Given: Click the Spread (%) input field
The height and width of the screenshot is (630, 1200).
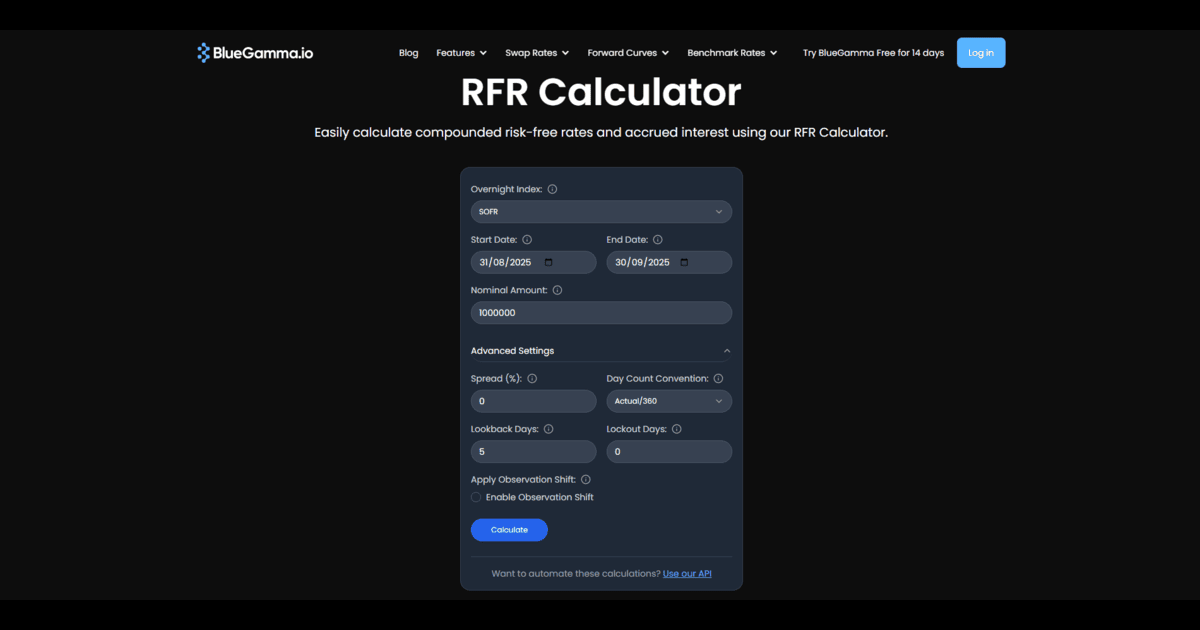Looking at the screenshot, I should 533,401.
